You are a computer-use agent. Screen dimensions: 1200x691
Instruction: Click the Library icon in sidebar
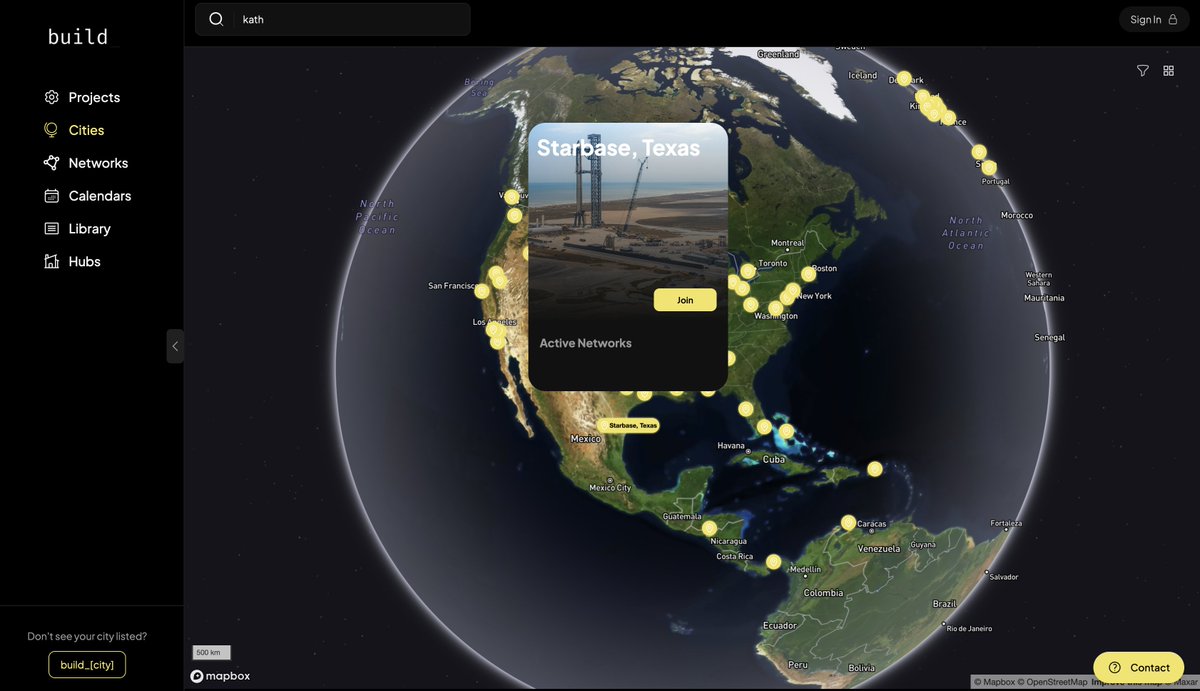(x=52, y=229)
